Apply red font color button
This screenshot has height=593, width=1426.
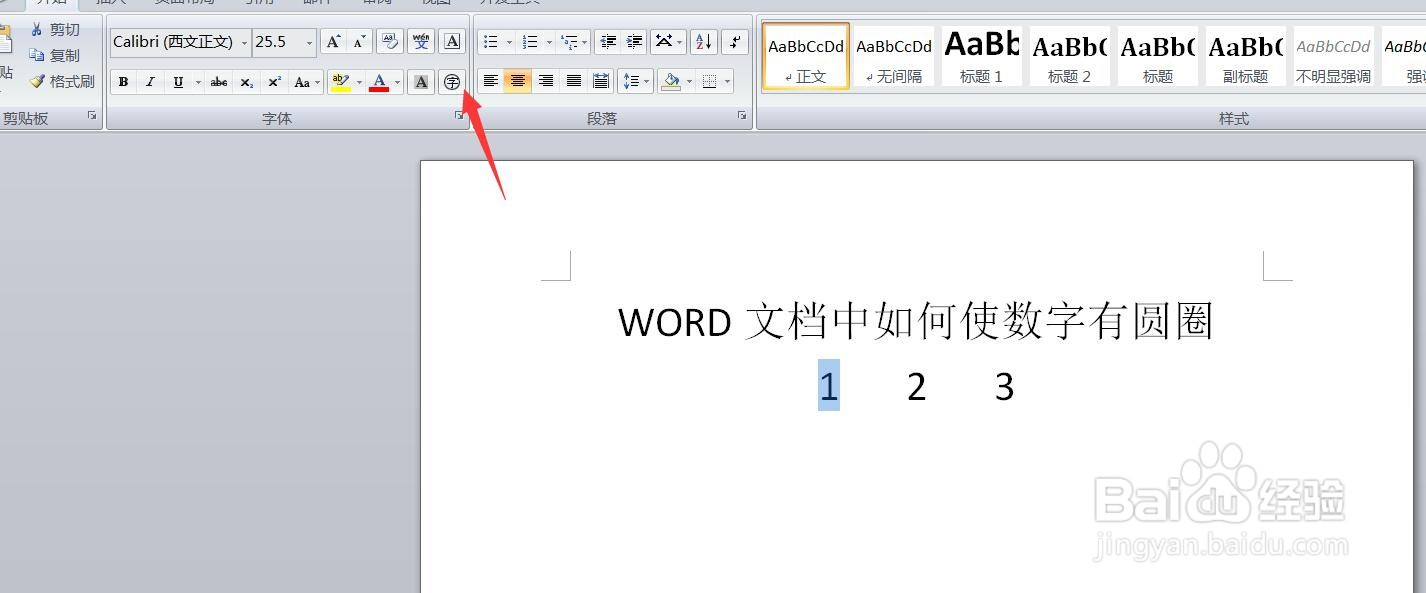379,82
